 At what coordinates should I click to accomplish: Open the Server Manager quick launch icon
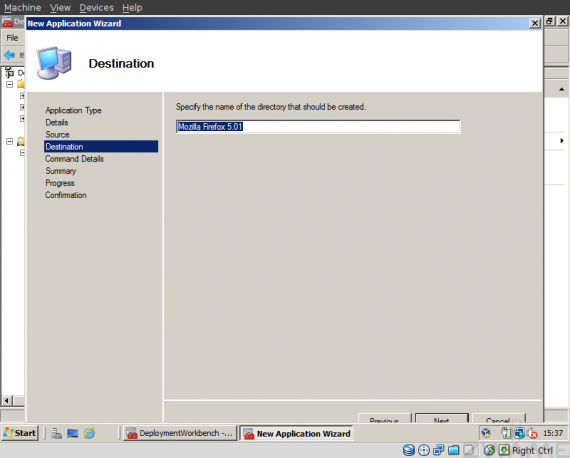pyautogui.click(x=56, y=433)
